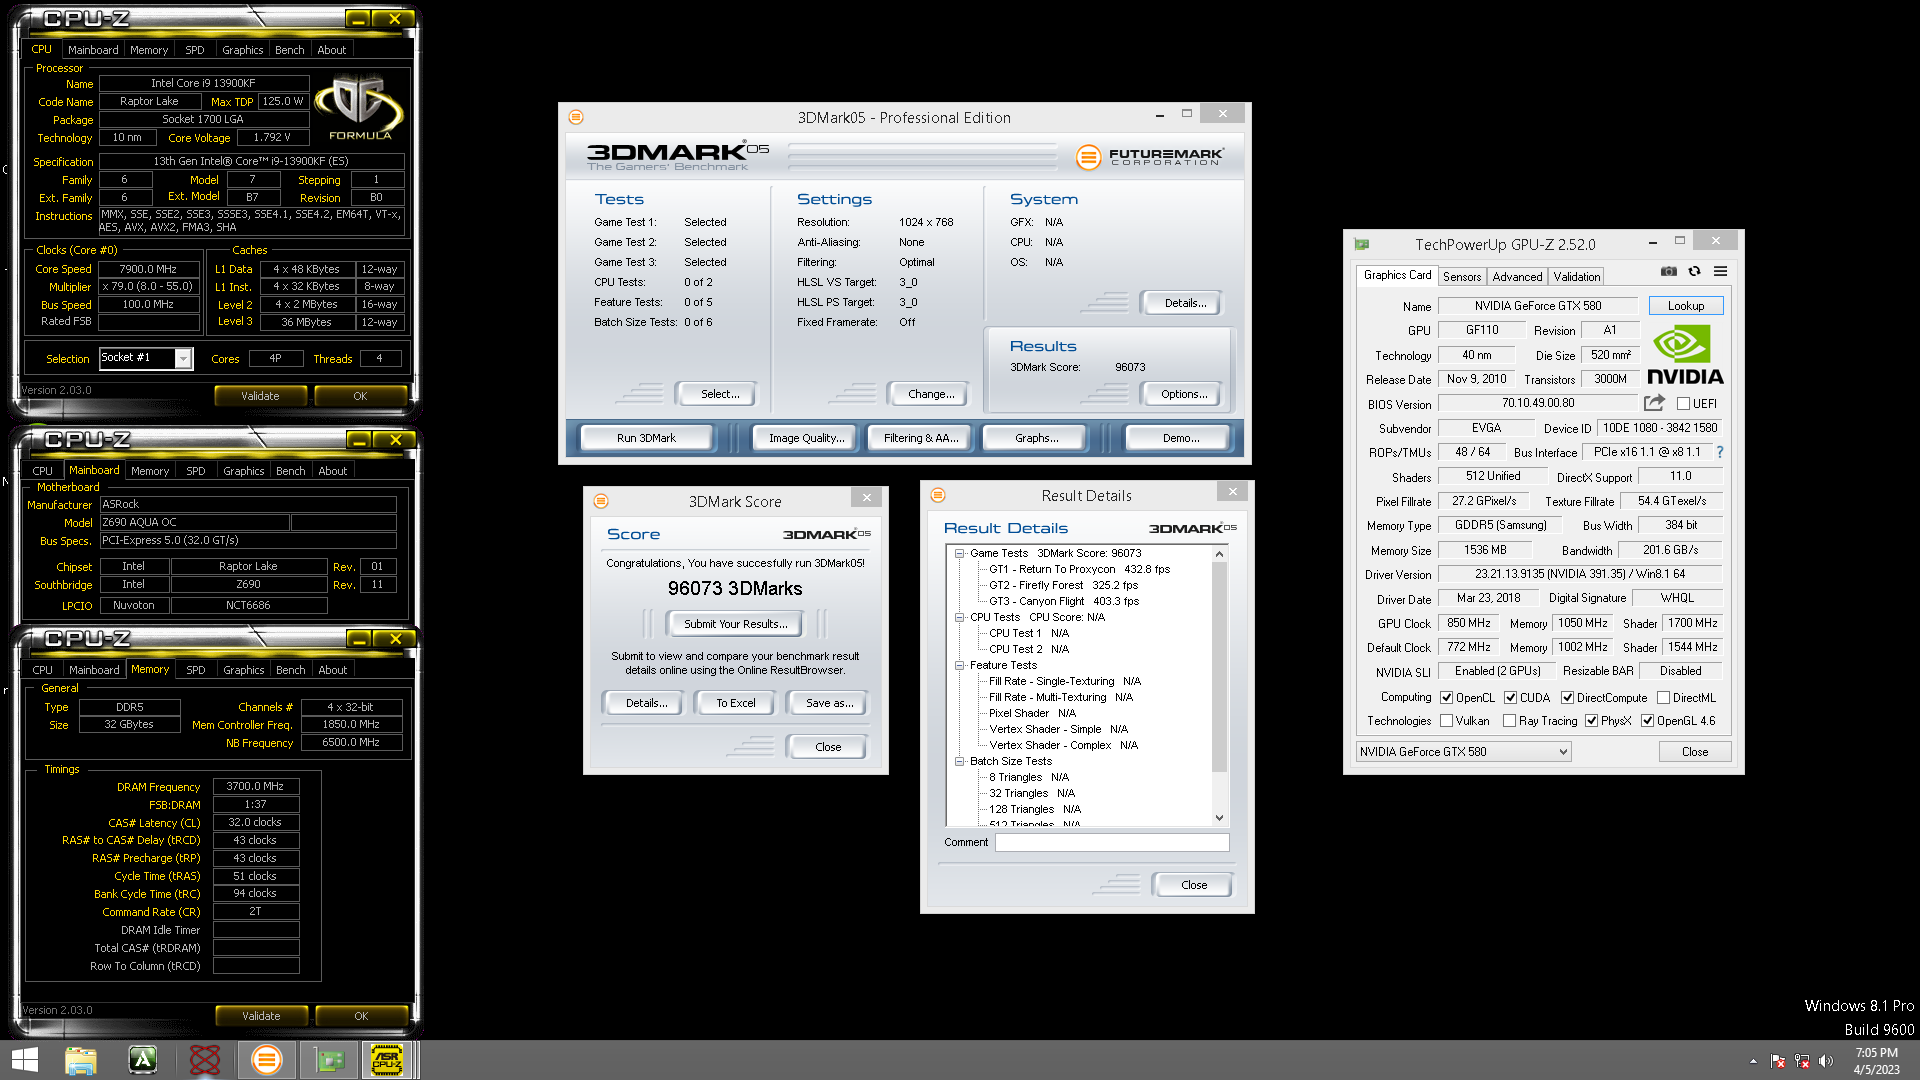Open the About tab in the Memory CPU-Z window
The image size is (1920, 1080).
click(x=333, y=670)
